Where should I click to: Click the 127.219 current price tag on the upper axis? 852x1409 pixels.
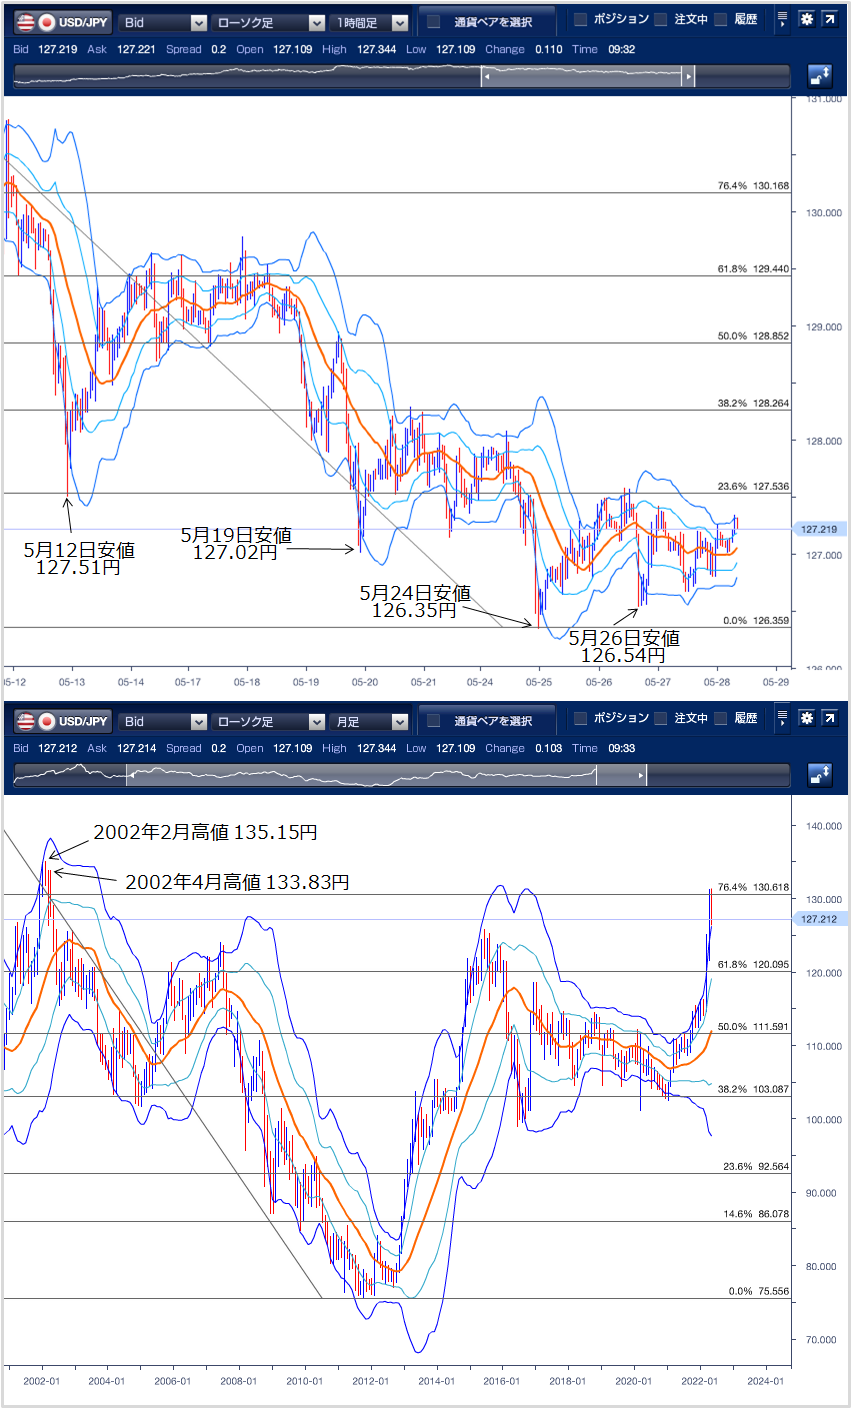pyautogui.click(x=820, y=528)
